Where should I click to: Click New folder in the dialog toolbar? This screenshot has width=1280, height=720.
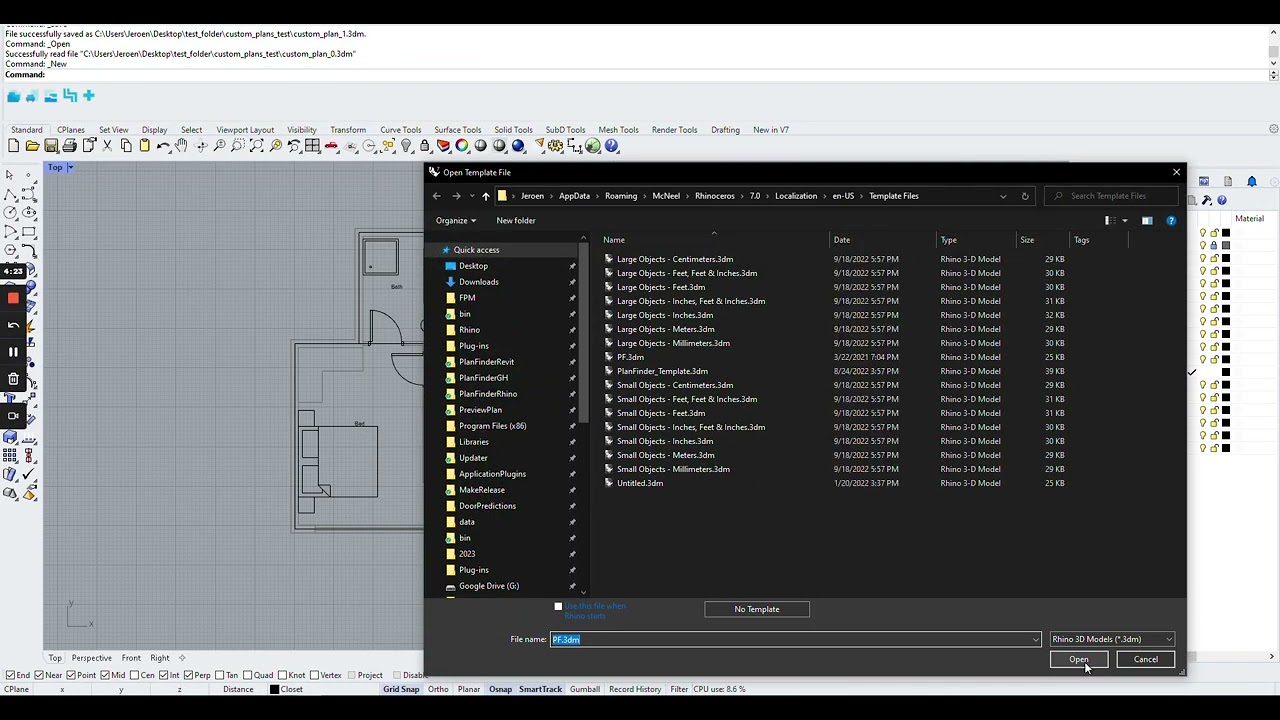pos(516,221)
